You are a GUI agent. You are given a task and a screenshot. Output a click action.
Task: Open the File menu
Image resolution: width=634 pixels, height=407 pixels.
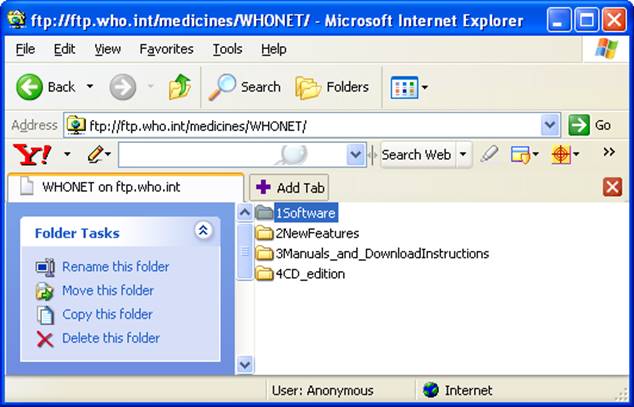(25, 49)
